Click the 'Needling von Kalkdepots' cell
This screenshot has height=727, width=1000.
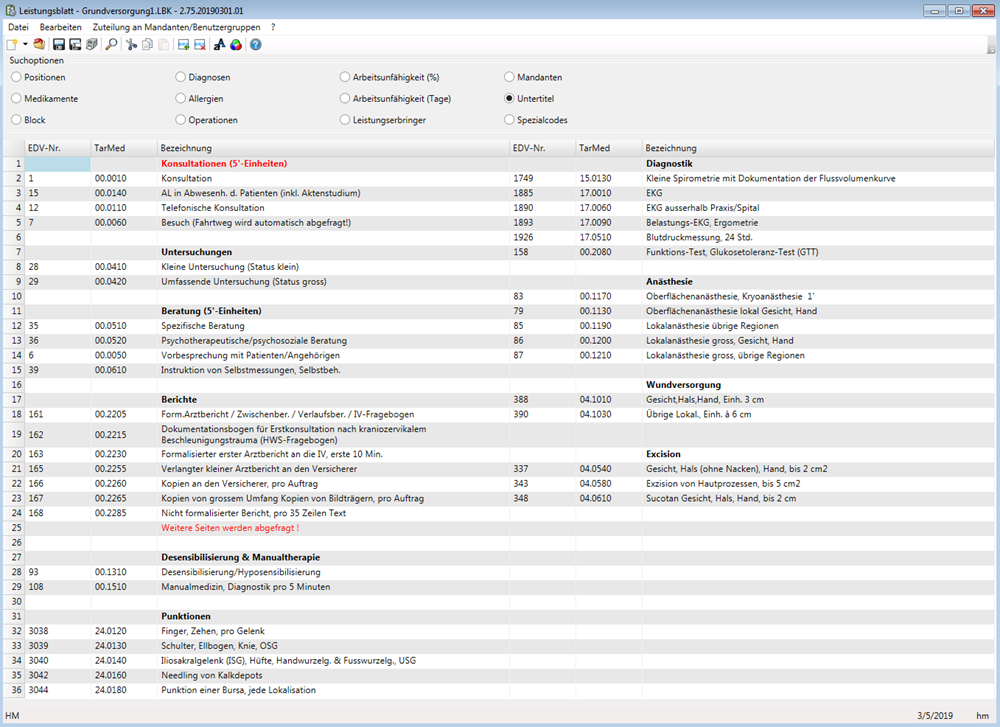[x=333, y=675]
